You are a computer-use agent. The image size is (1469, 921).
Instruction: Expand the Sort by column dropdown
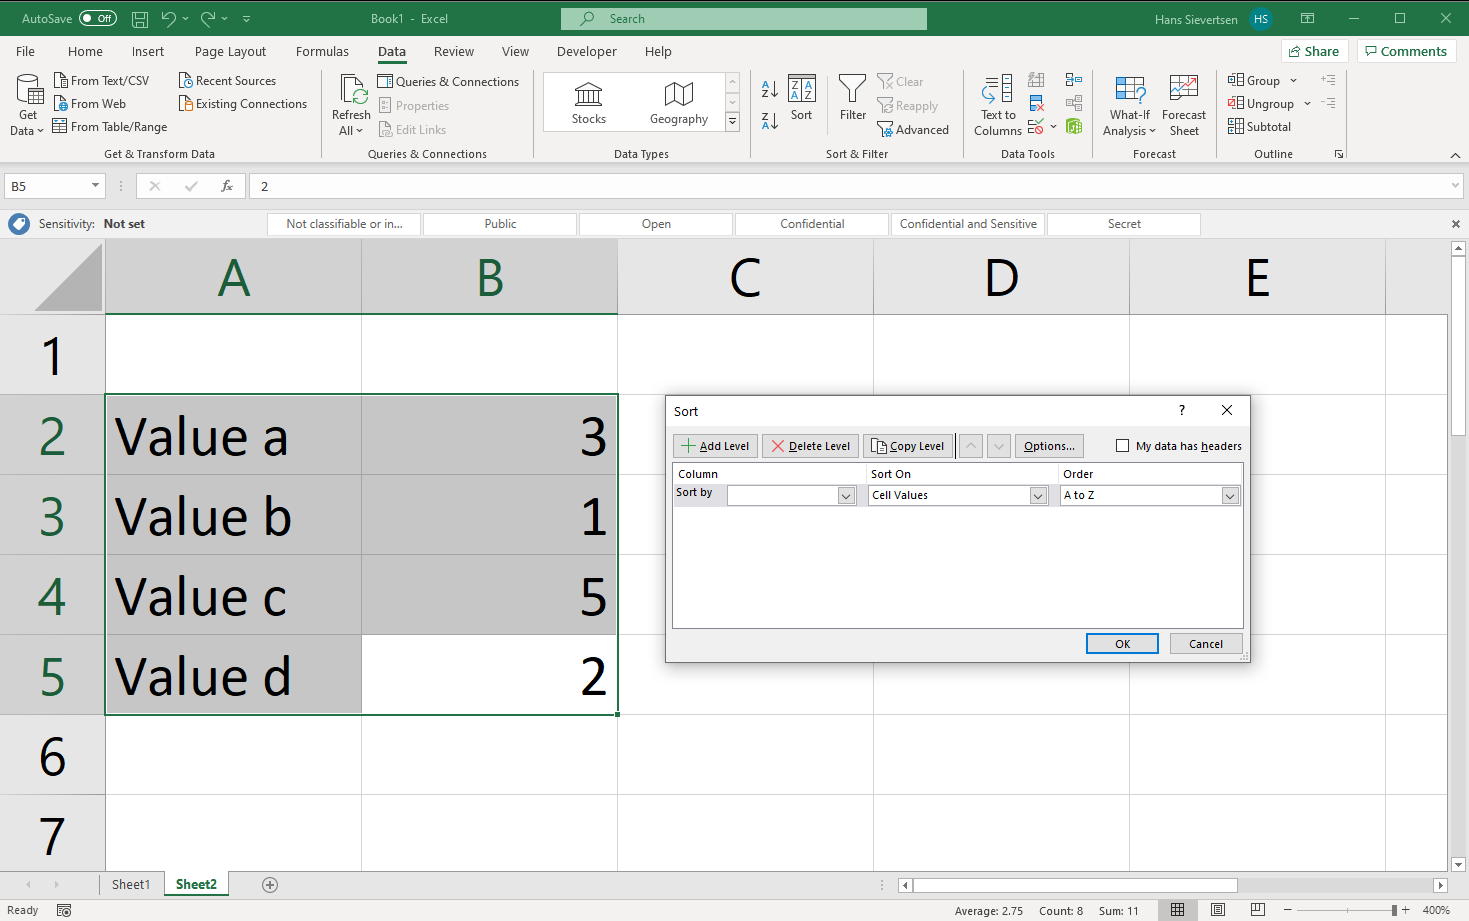pyautogui.click(x=846, y=495)
